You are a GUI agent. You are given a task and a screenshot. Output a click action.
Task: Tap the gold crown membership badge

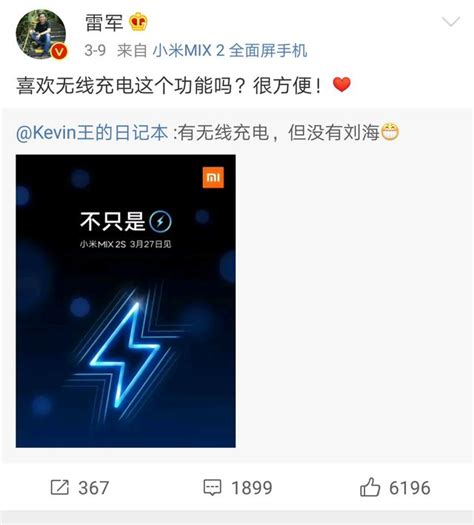pos(138,22)
